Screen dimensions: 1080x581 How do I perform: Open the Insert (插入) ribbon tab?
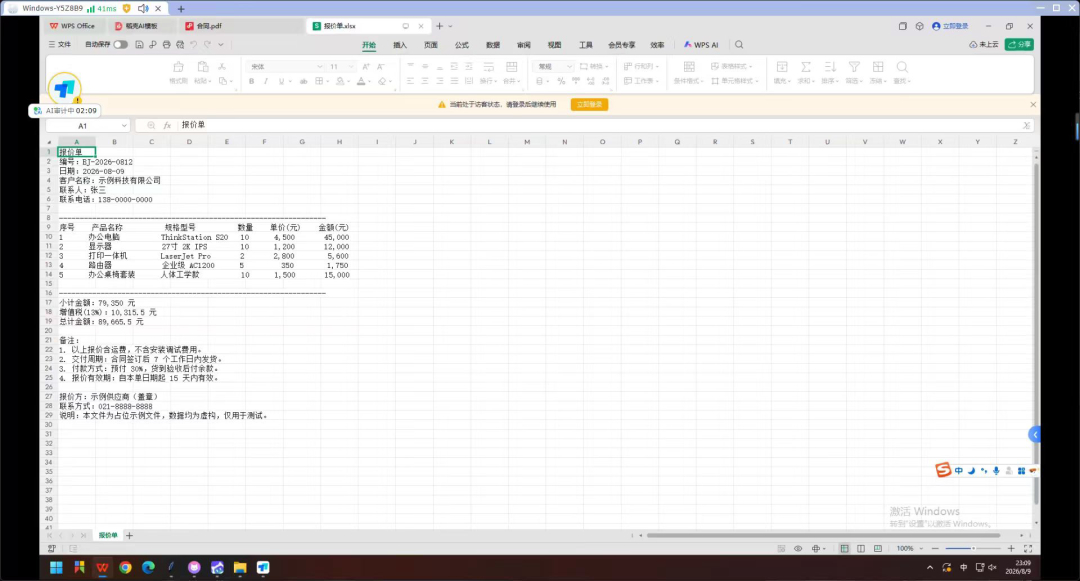coord(400,45)
